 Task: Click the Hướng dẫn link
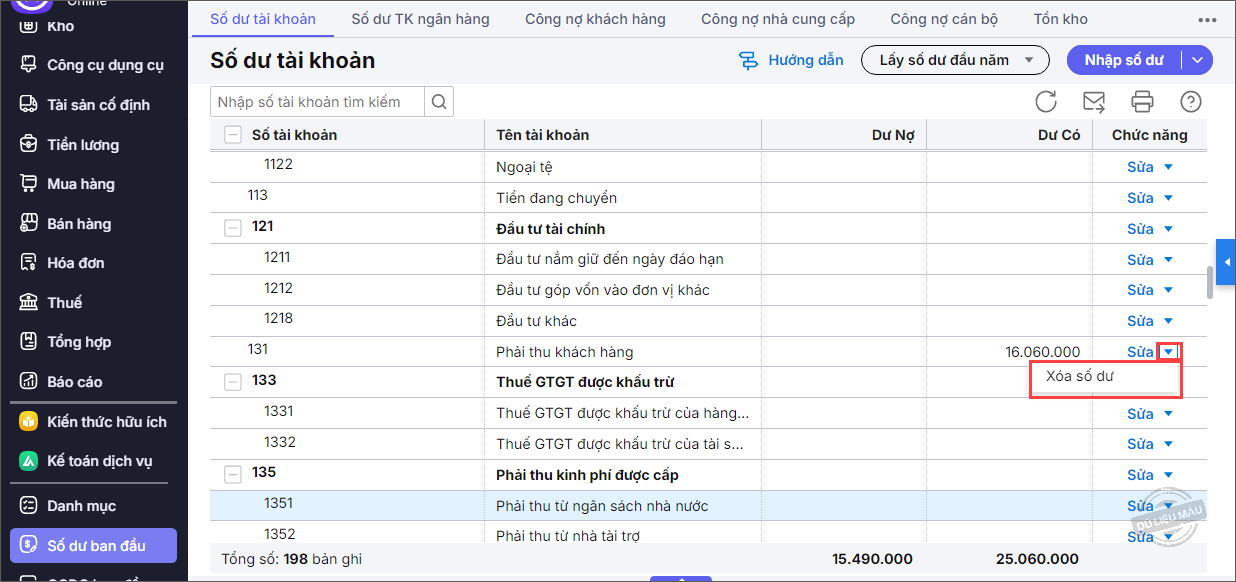tap(791, 60)
